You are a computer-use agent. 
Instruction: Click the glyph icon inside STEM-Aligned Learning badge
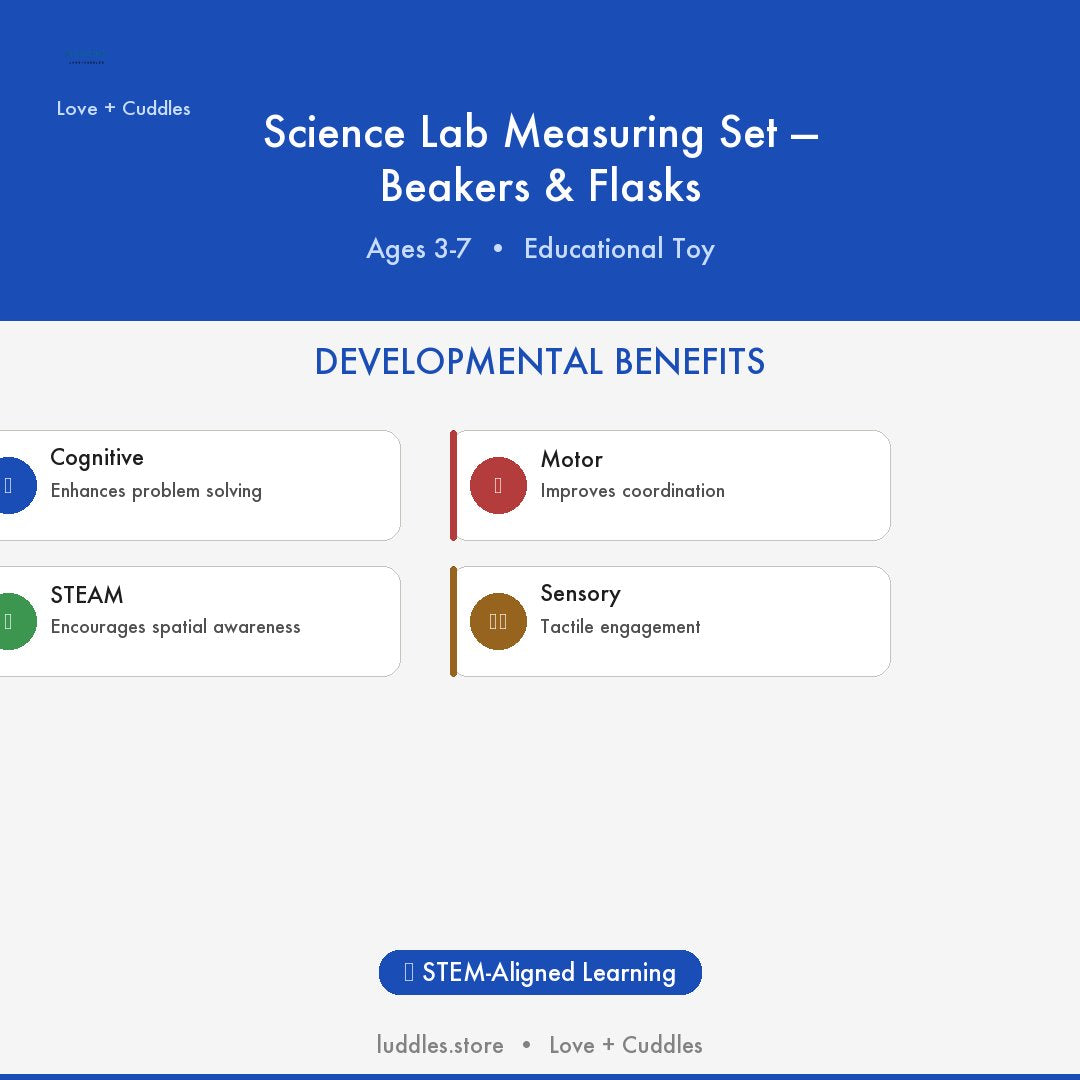pos(408,972)
